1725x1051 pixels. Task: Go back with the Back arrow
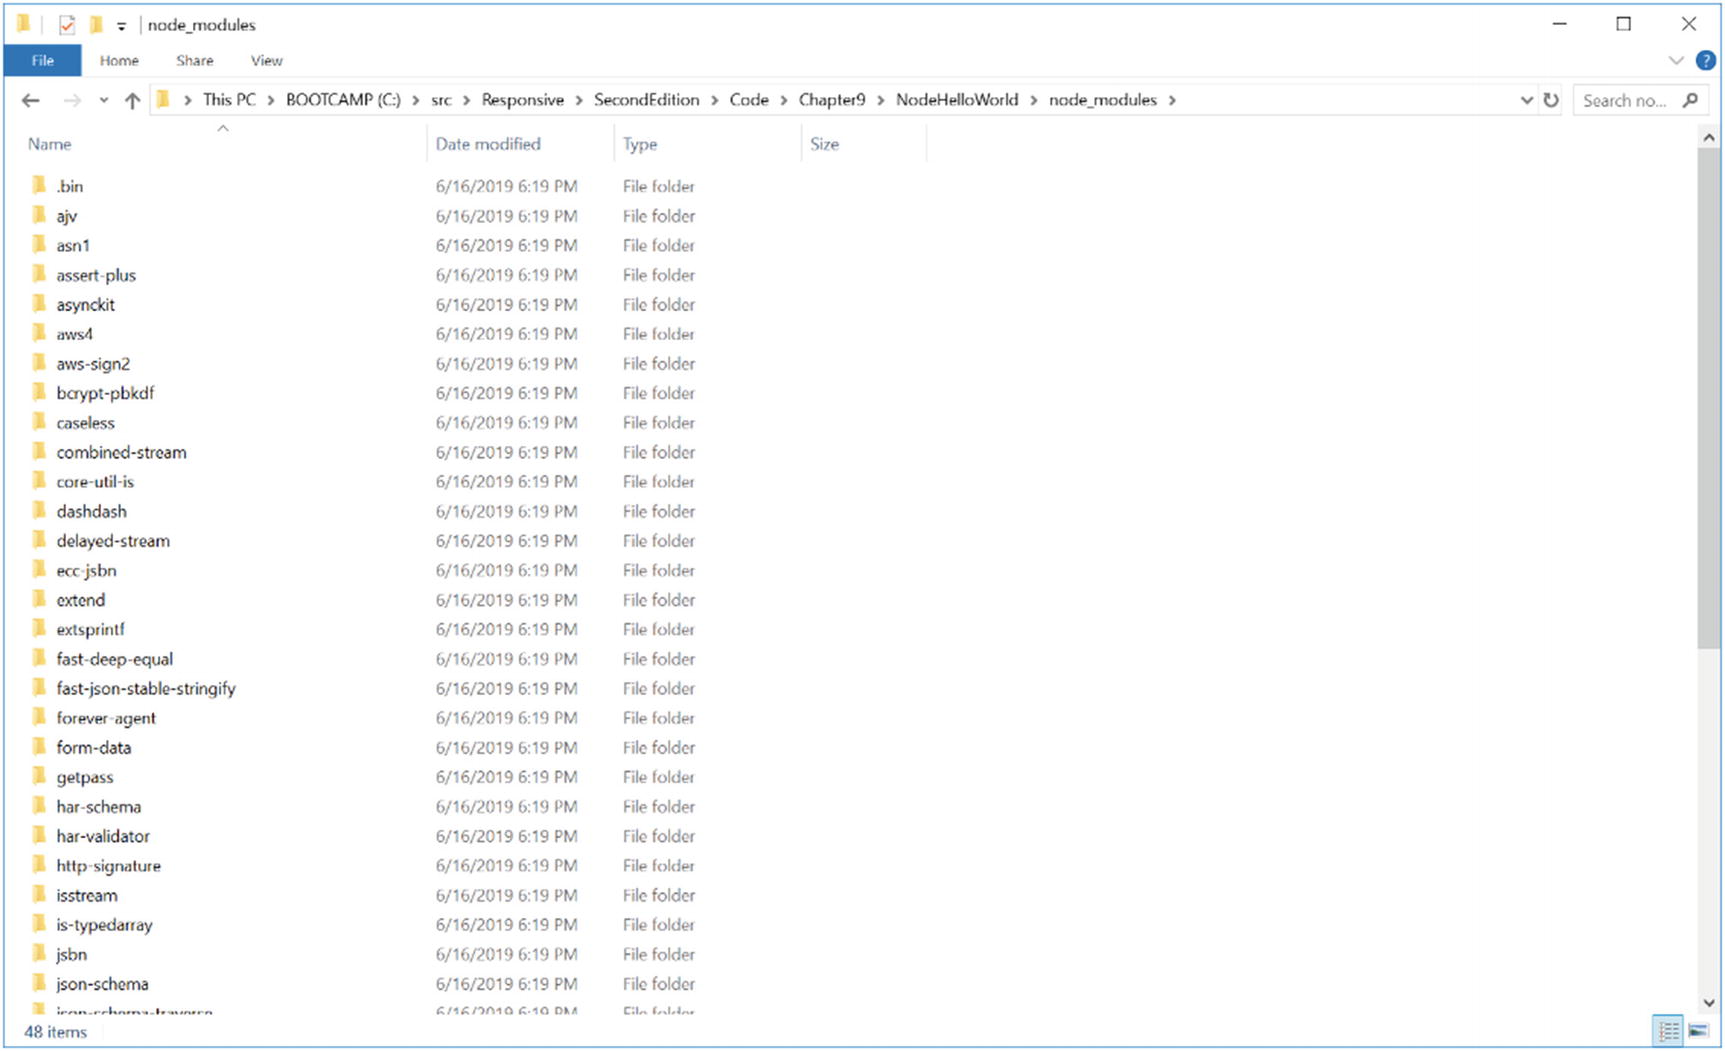pyautogui.click(x=31, y=100)
